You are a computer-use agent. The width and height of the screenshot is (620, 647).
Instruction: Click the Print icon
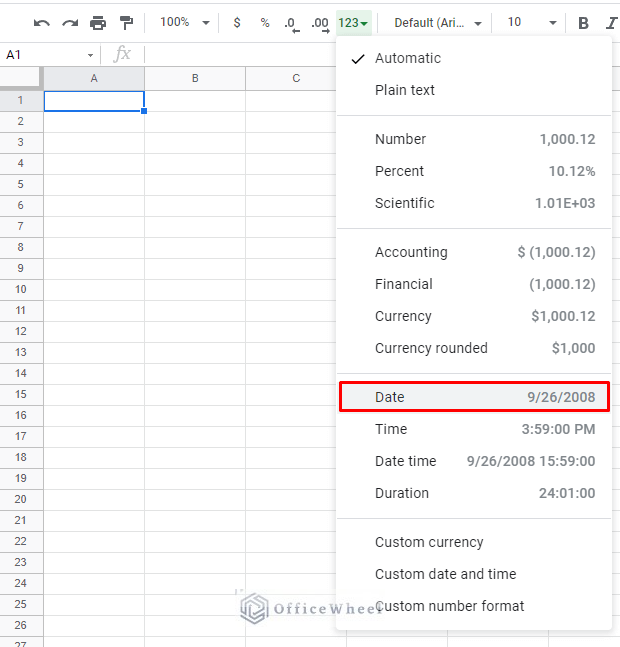click(98, 23)
